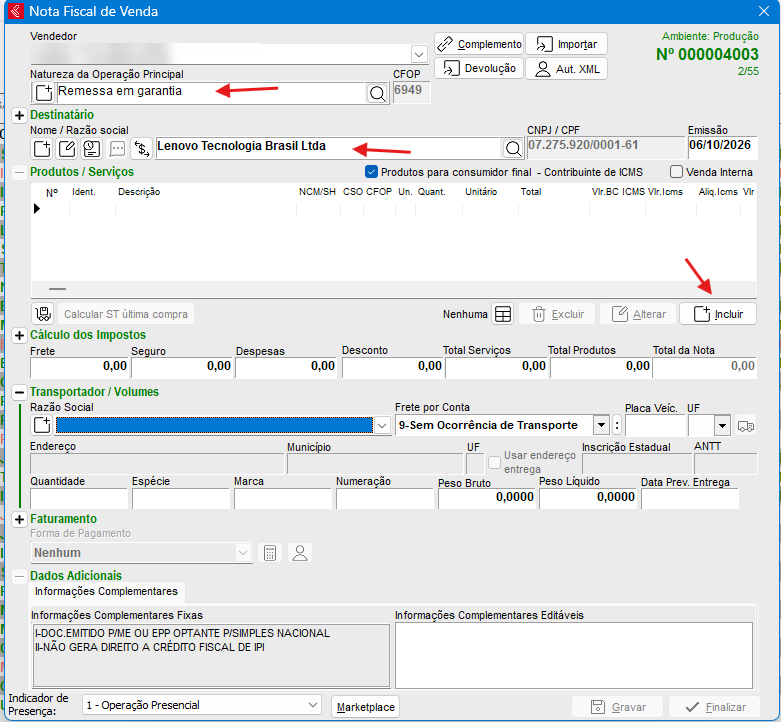Click Placa Veíc. input field
The width and height of the screenshot is (781, 722).
(655, 426)
